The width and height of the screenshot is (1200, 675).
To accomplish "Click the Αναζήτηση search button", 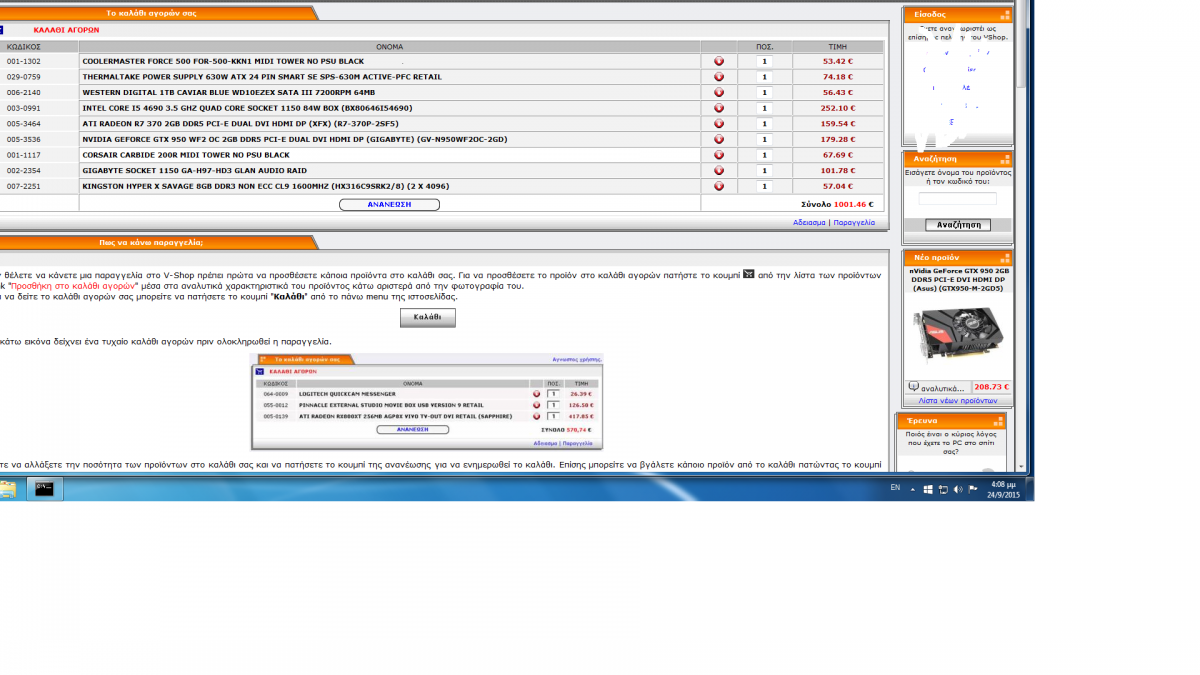I will 958,225.
